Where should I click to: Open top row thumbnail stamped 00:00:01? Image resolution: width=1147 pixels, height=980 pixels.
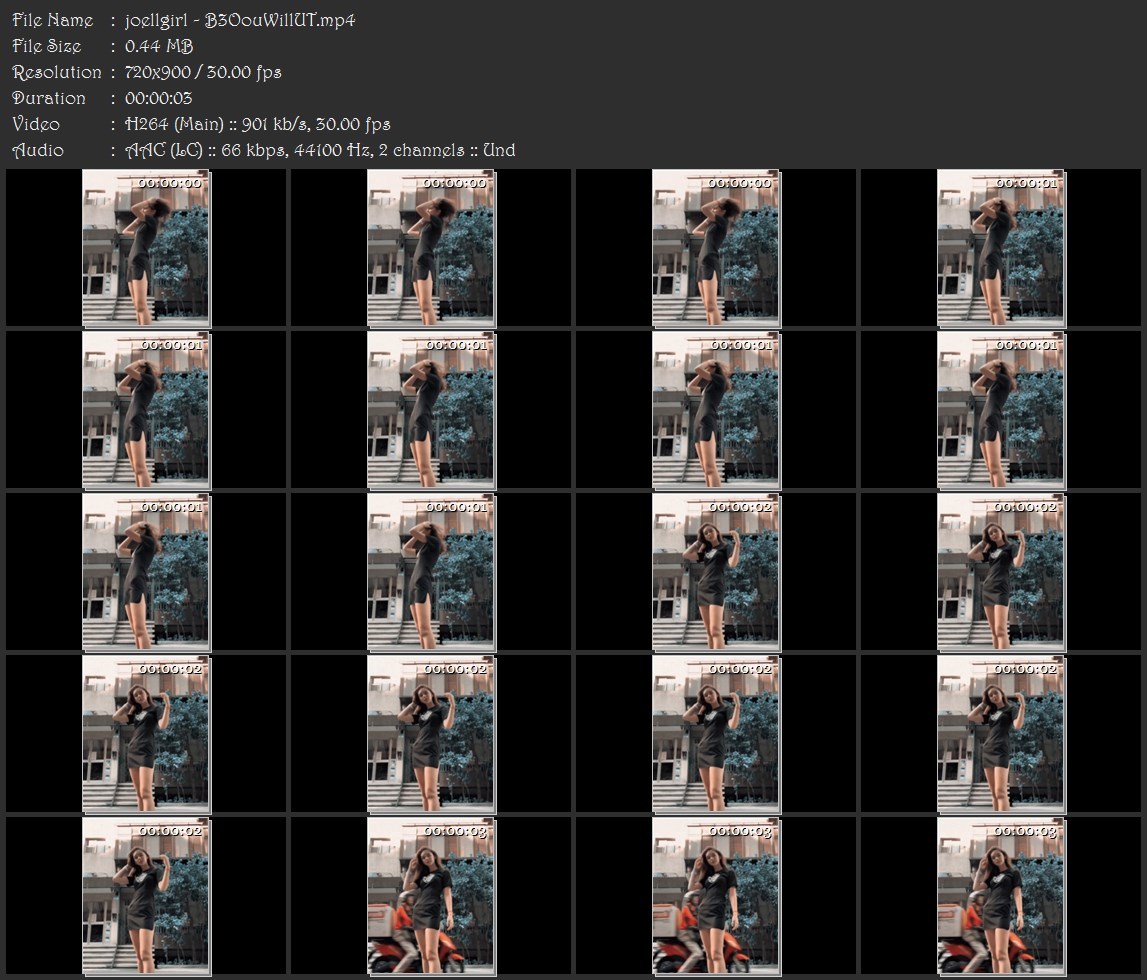point(1001,248)
